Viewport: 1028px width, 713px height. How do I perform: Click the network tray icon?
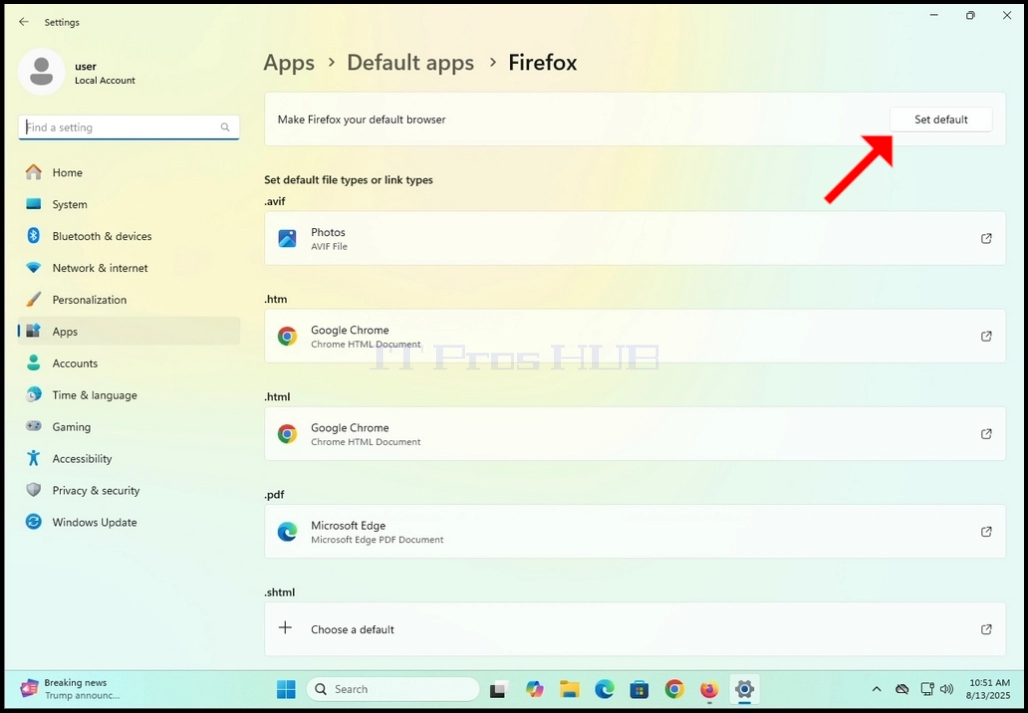click(926, 689)
